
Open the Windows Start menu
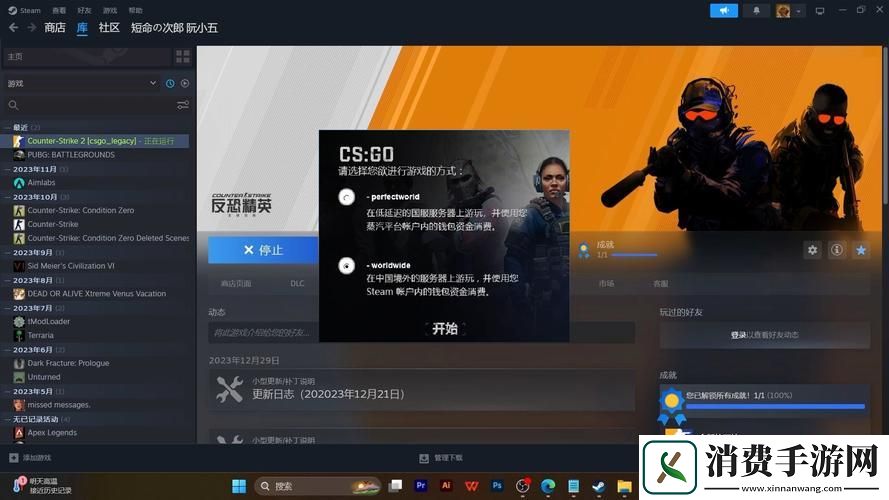pos(239,486)
